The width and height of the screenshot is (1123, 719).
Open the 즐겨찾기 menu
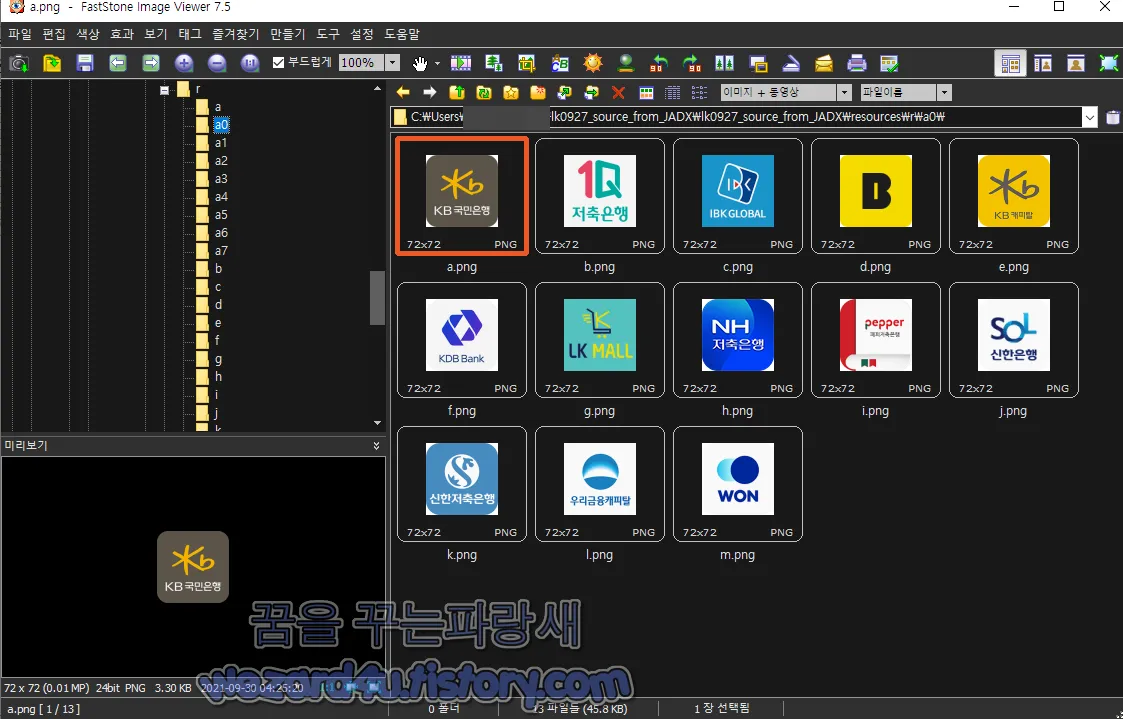coord(236,34)
